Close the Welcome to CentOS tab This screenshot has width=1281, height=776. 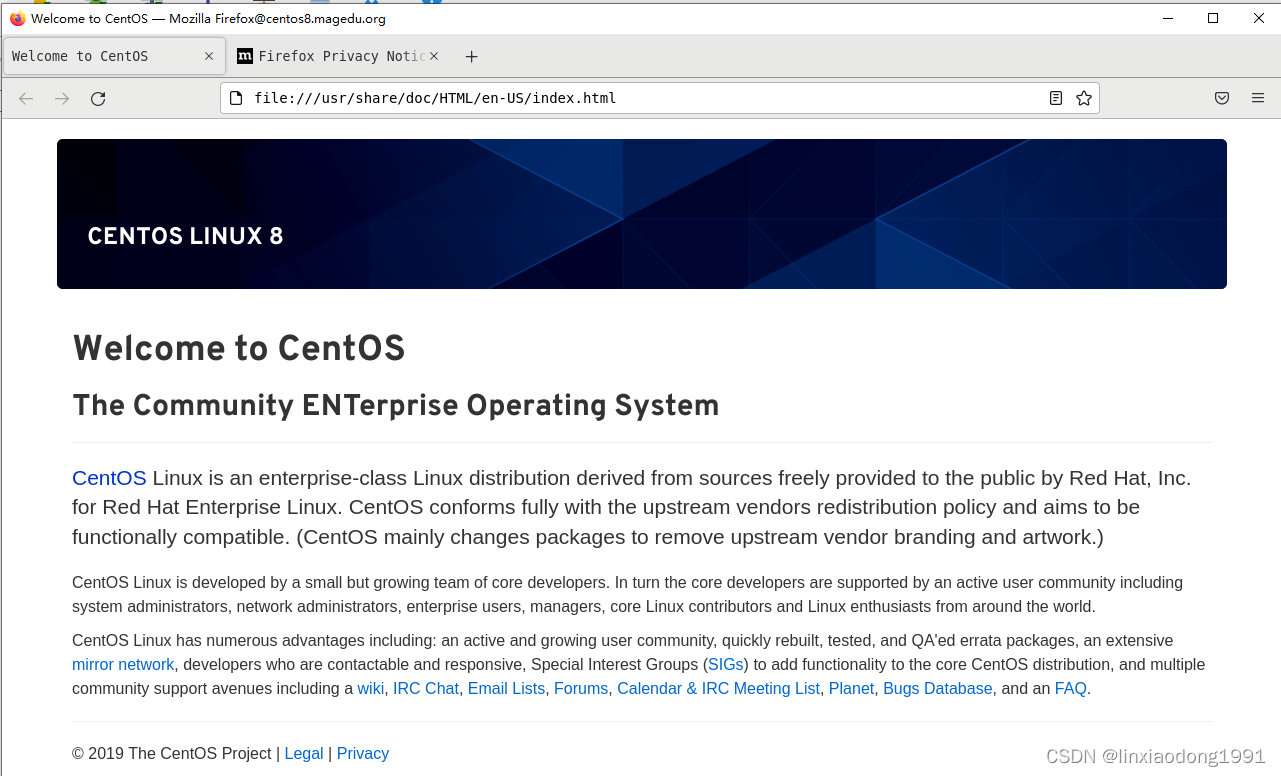tap(209, 56)
